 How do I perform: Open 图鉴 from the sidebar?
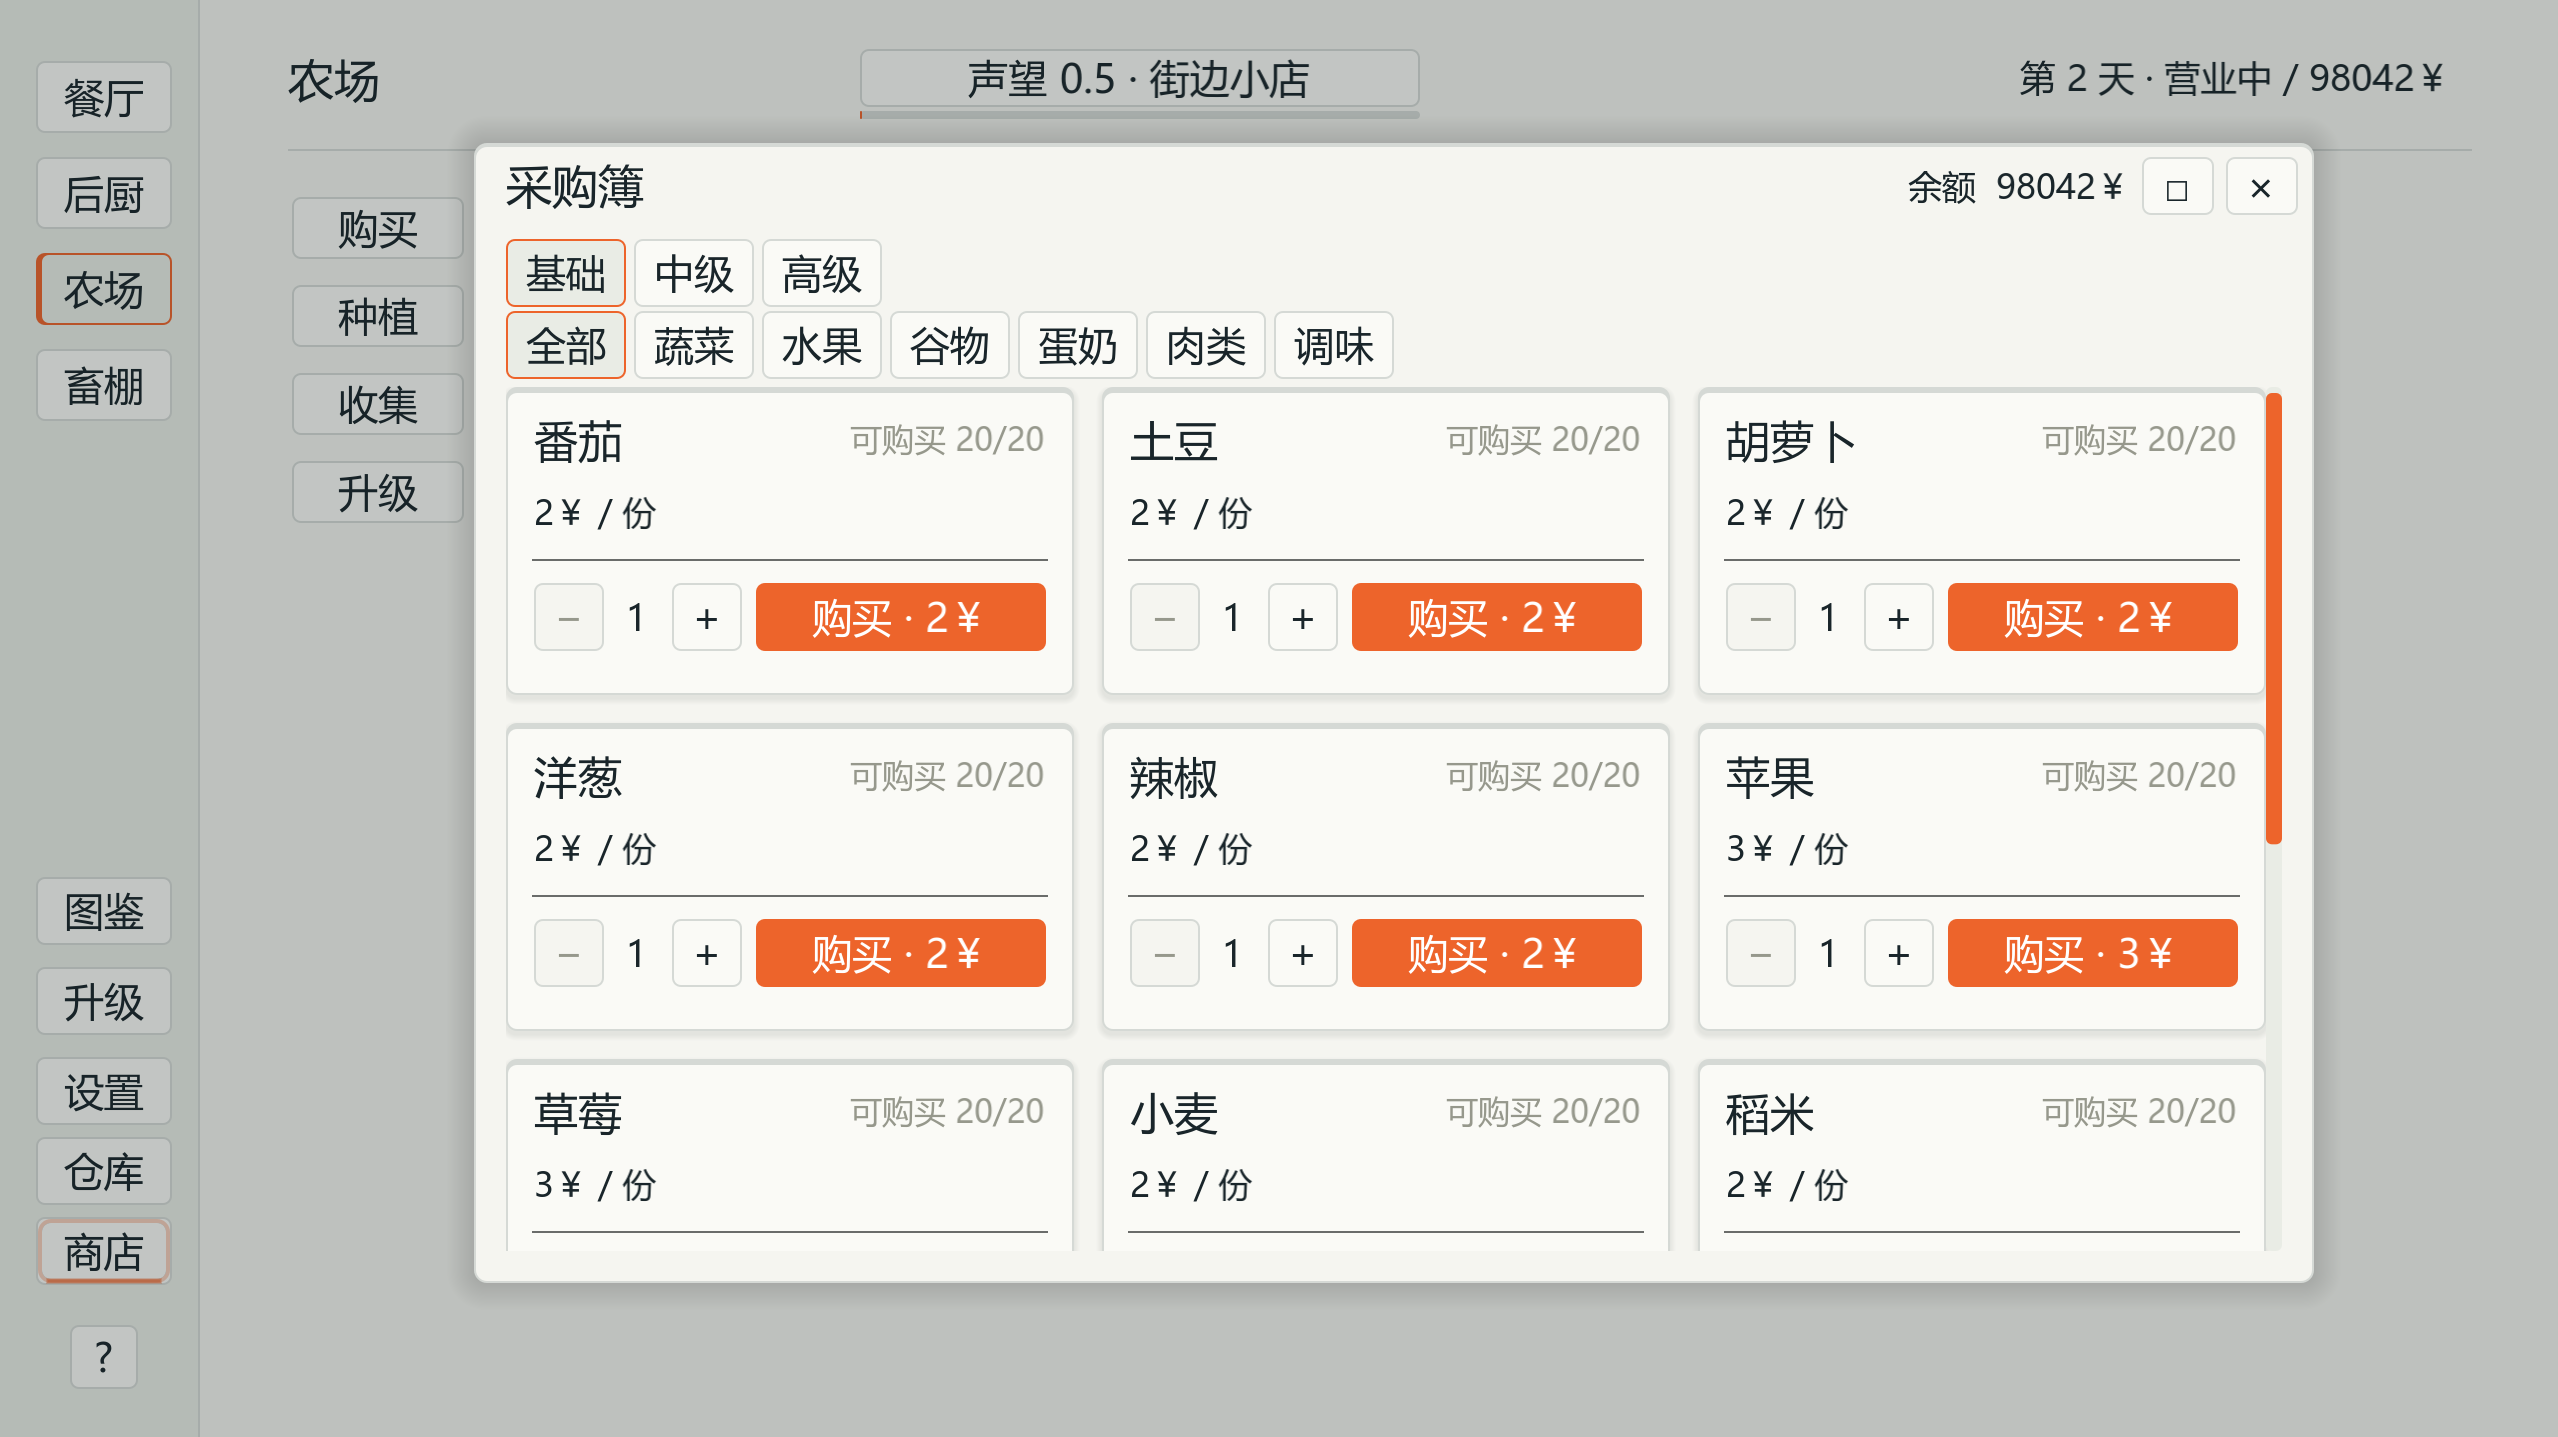(104, 911)
